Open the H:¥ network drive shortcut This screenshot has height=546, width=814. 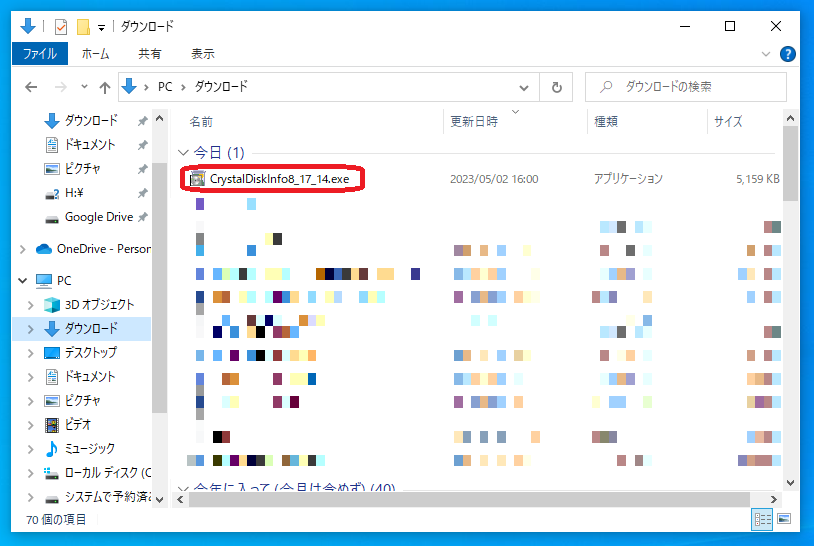(74, 193)
